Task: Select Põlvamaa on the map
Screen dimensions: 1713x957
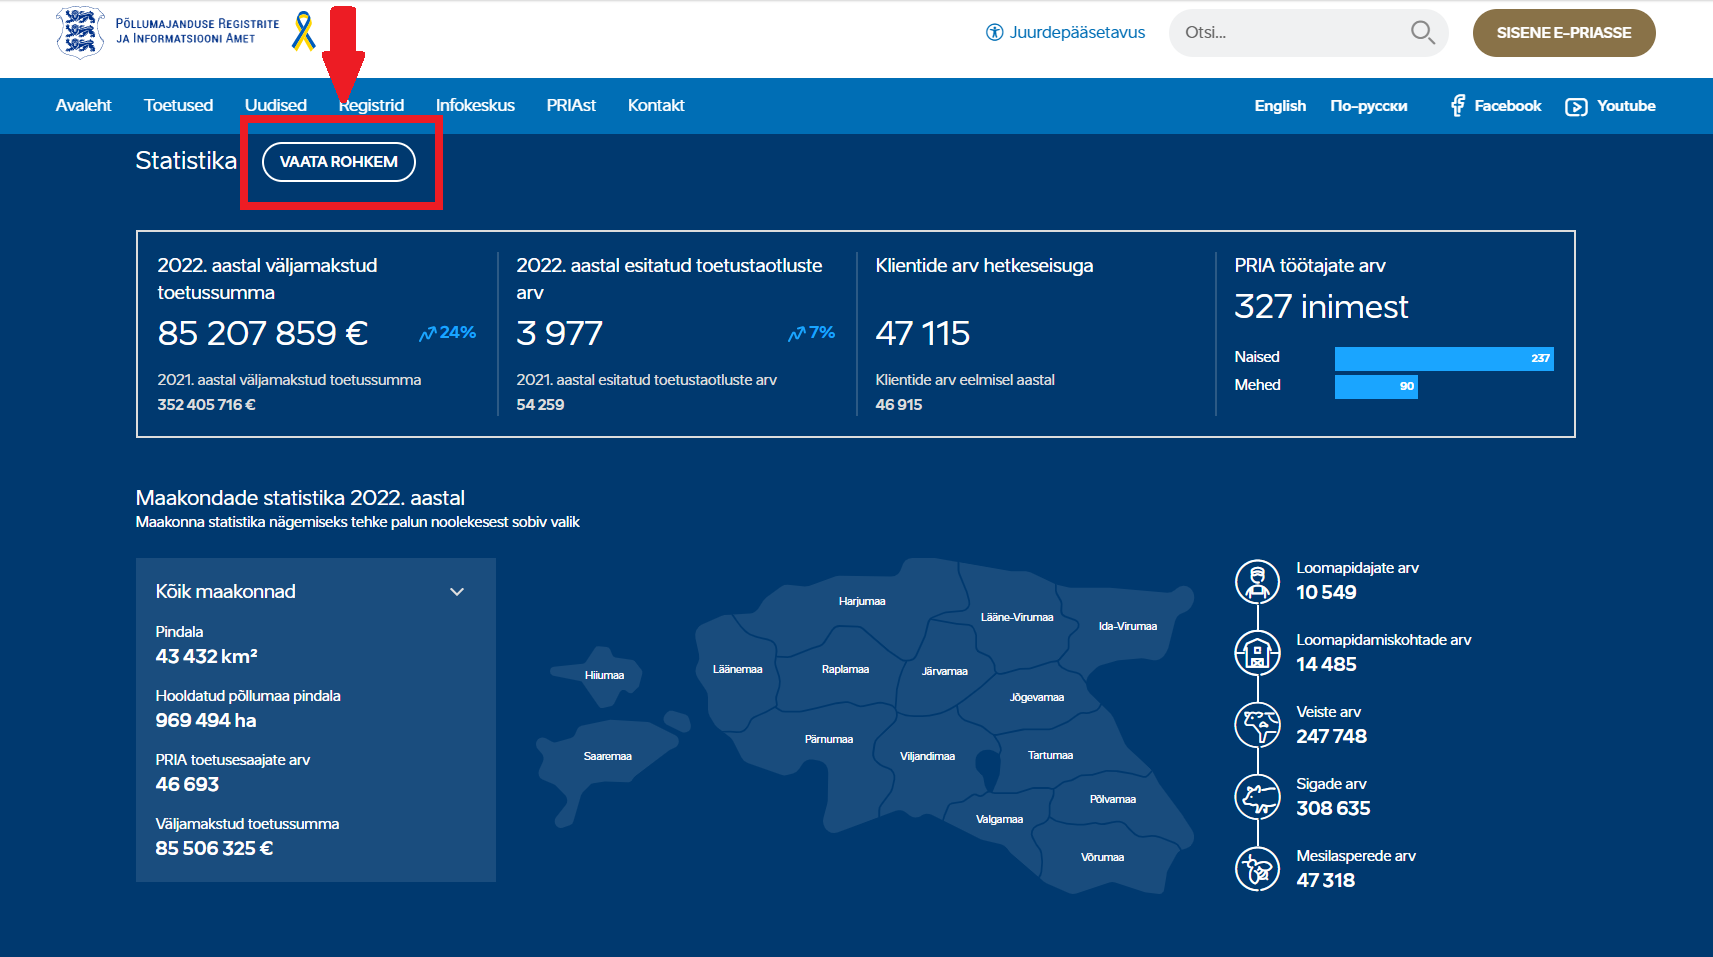Action: tap(1113, 799)
